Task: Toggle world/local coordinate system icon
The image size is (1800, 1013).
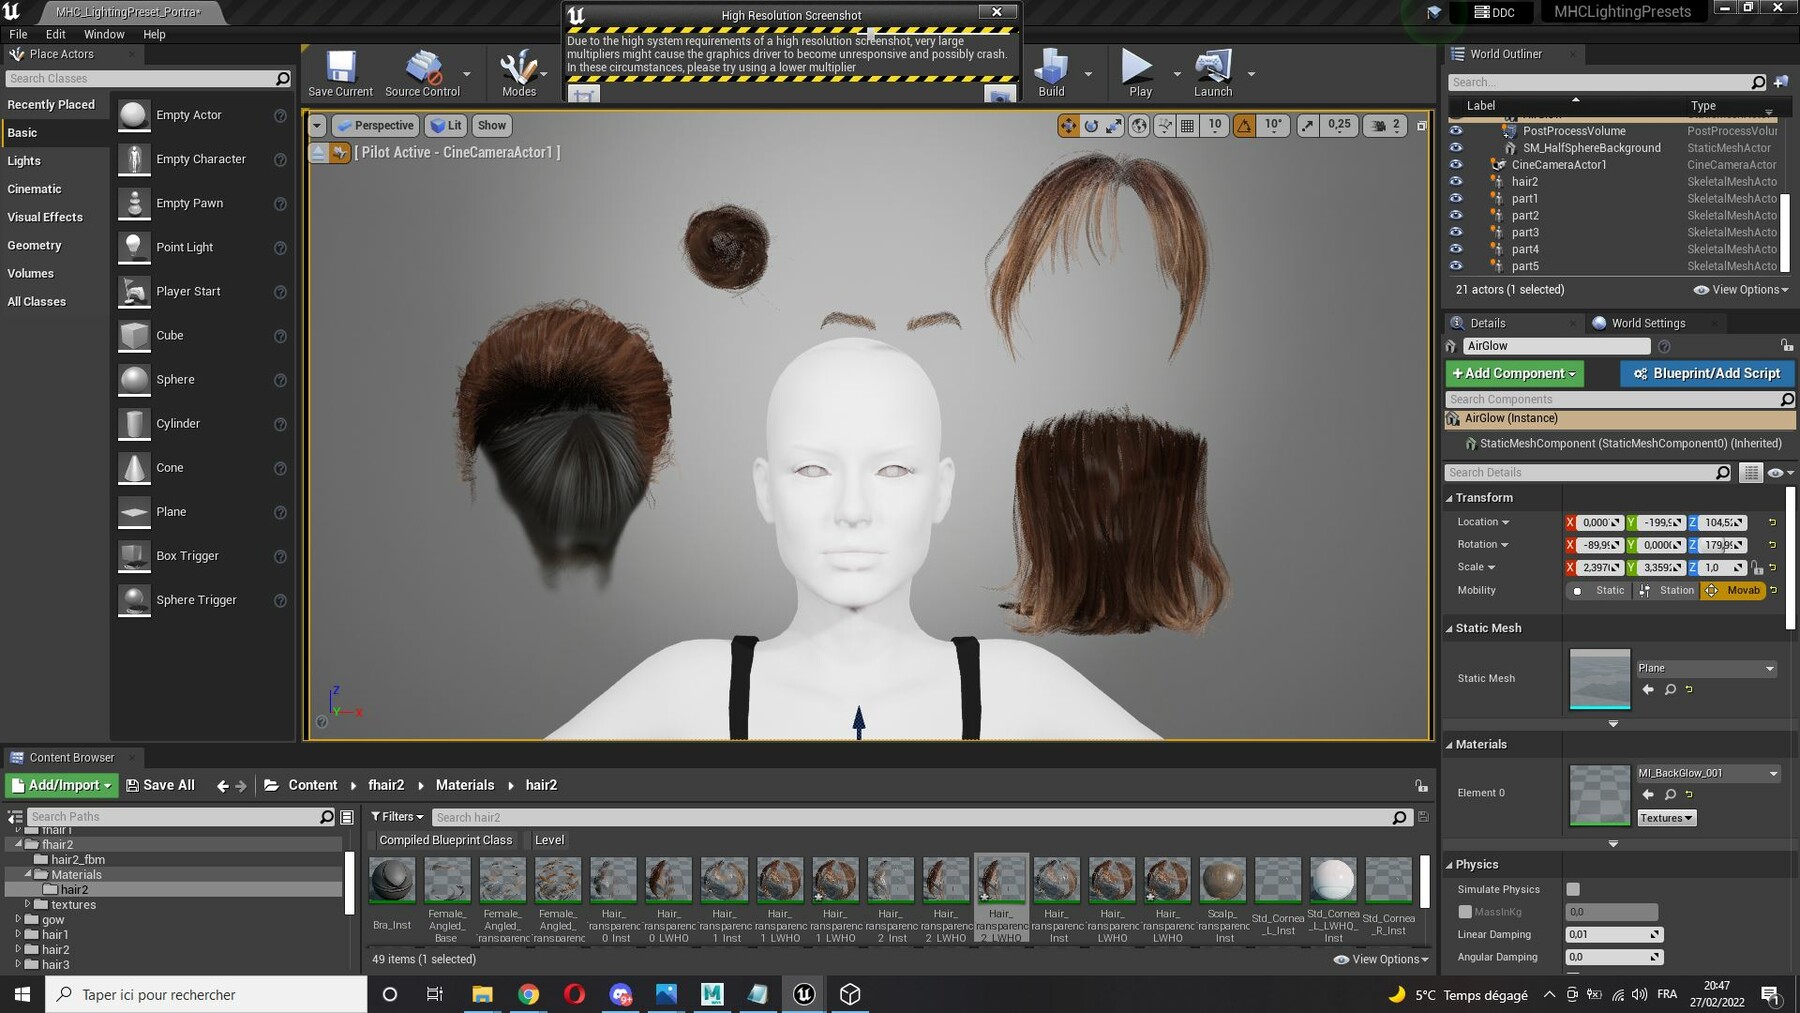Action: [x=1139, y=125]
